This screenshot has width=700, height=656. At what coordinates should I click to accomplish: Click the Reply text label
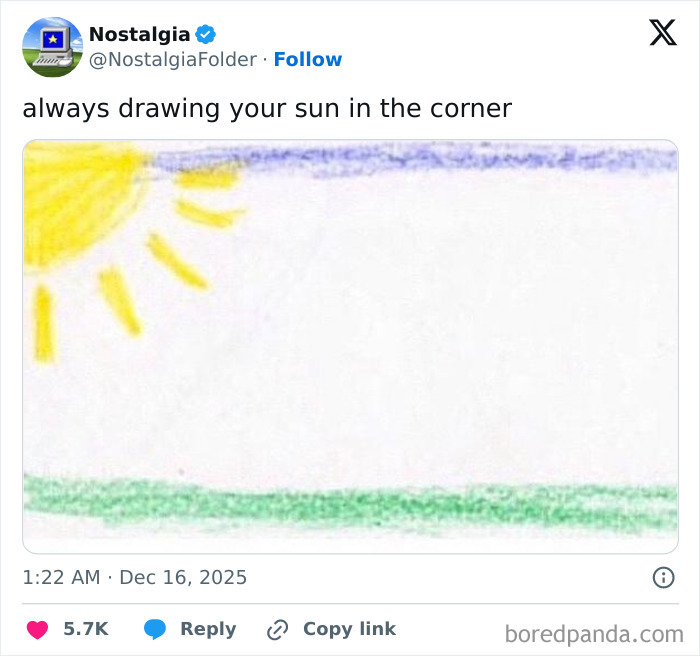tap(208, 629)
